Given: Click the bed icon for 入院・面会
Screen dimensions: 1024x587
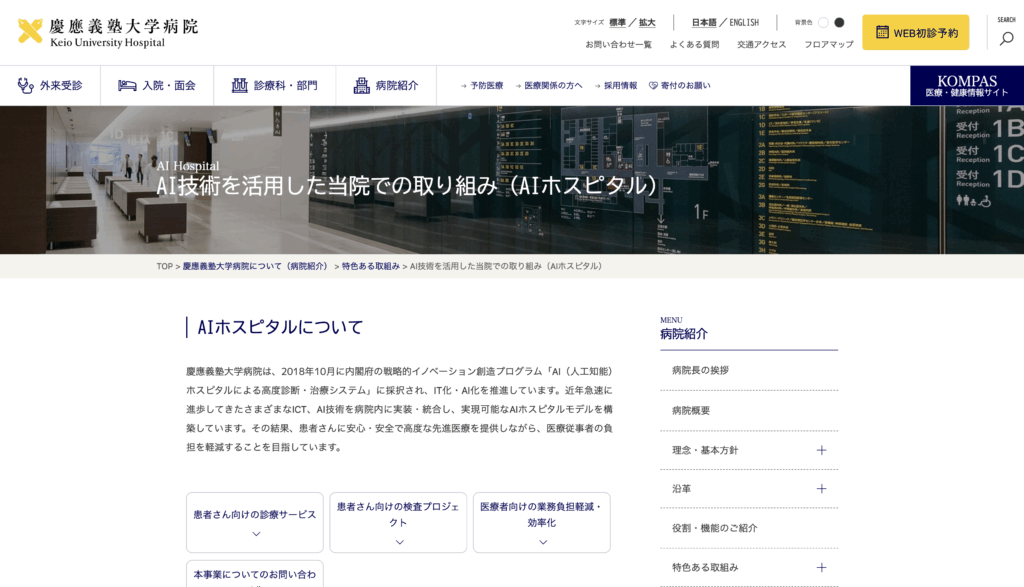Looking at the screenshot, I should (127, 86).
